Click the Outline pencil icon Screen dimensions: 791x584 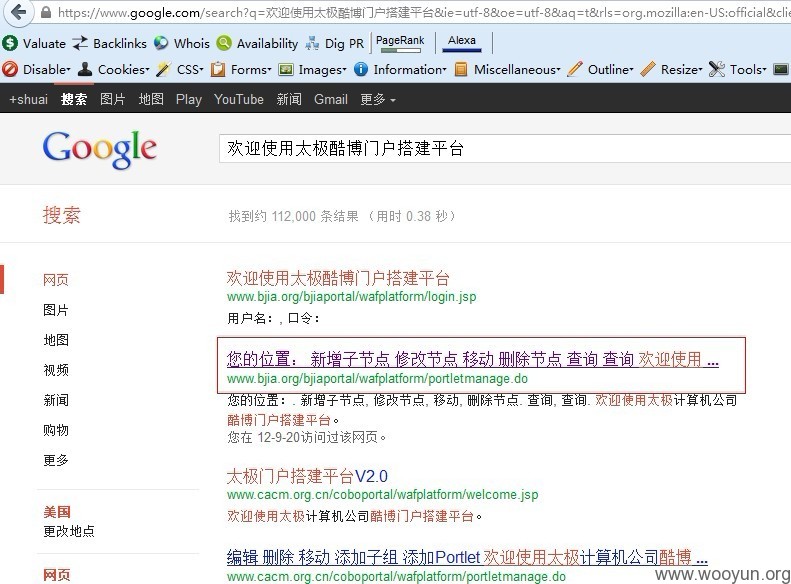pyautogui.click(x=575, y=69)
